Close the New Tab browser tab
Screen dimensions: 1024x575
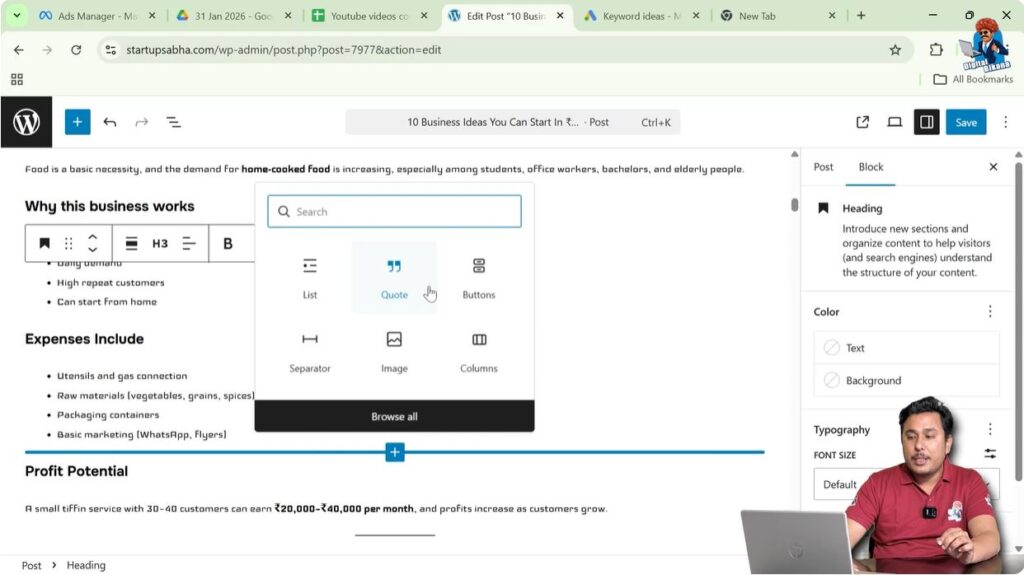[831, 16]
